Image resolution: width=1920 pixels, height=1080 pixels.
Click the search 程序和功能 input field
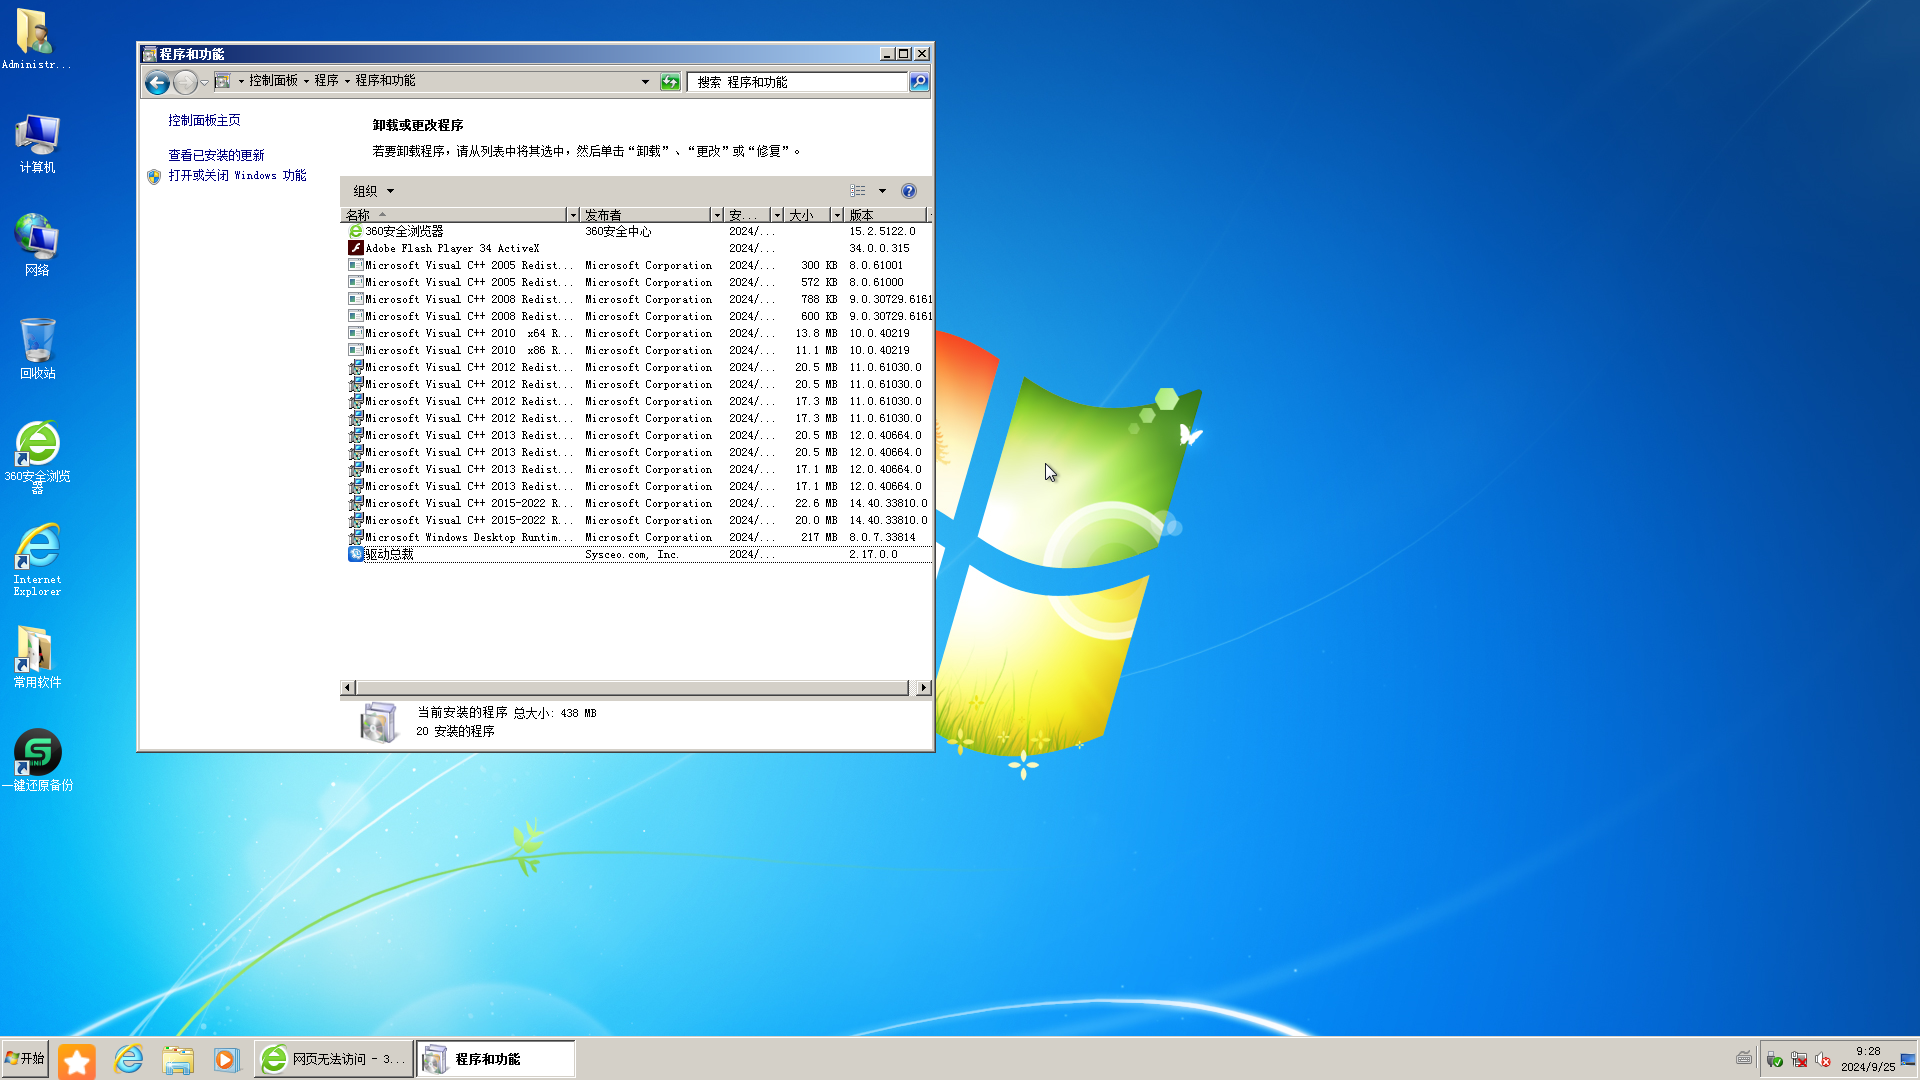[x=797, y=82]
